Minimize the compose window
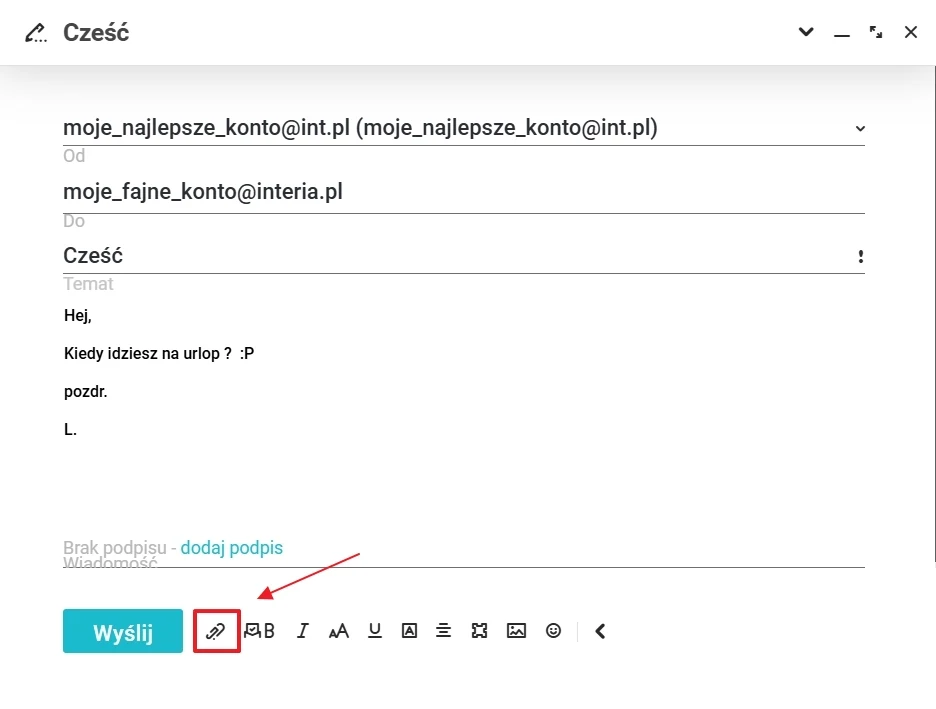This screenshot has width=936, height=709. (842, 35)
